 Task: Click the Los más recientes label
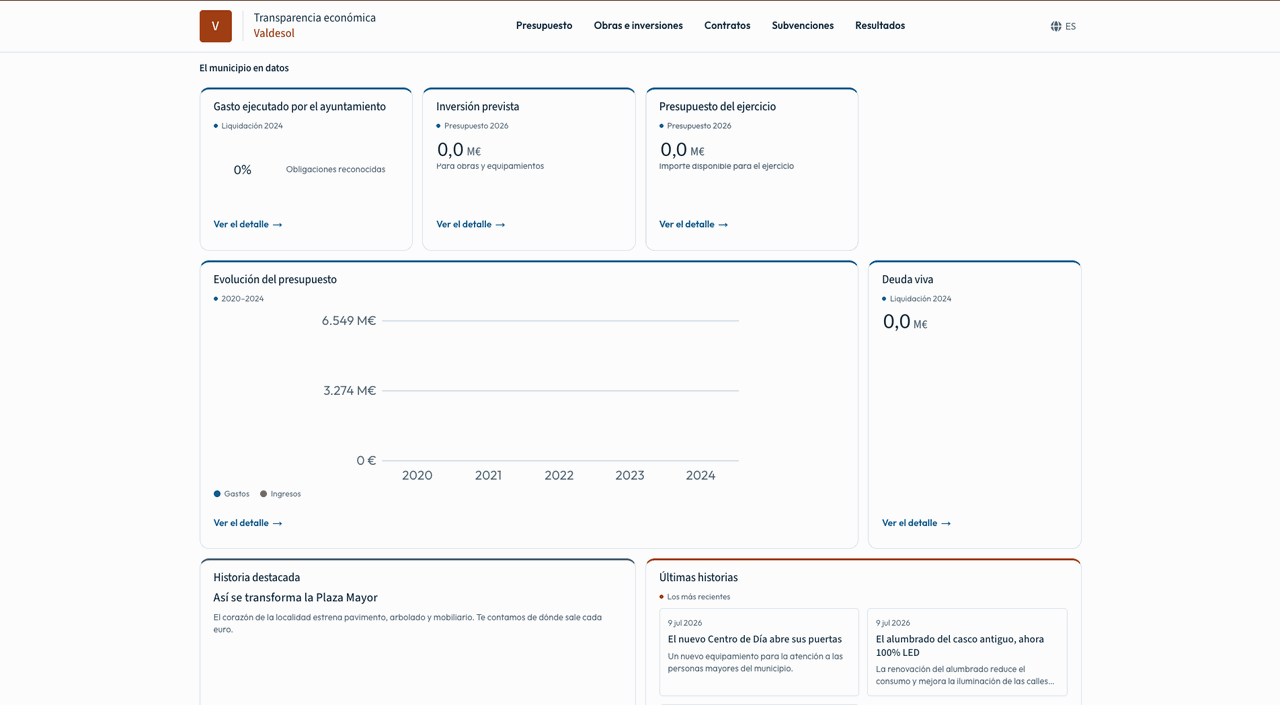point(699,597)
